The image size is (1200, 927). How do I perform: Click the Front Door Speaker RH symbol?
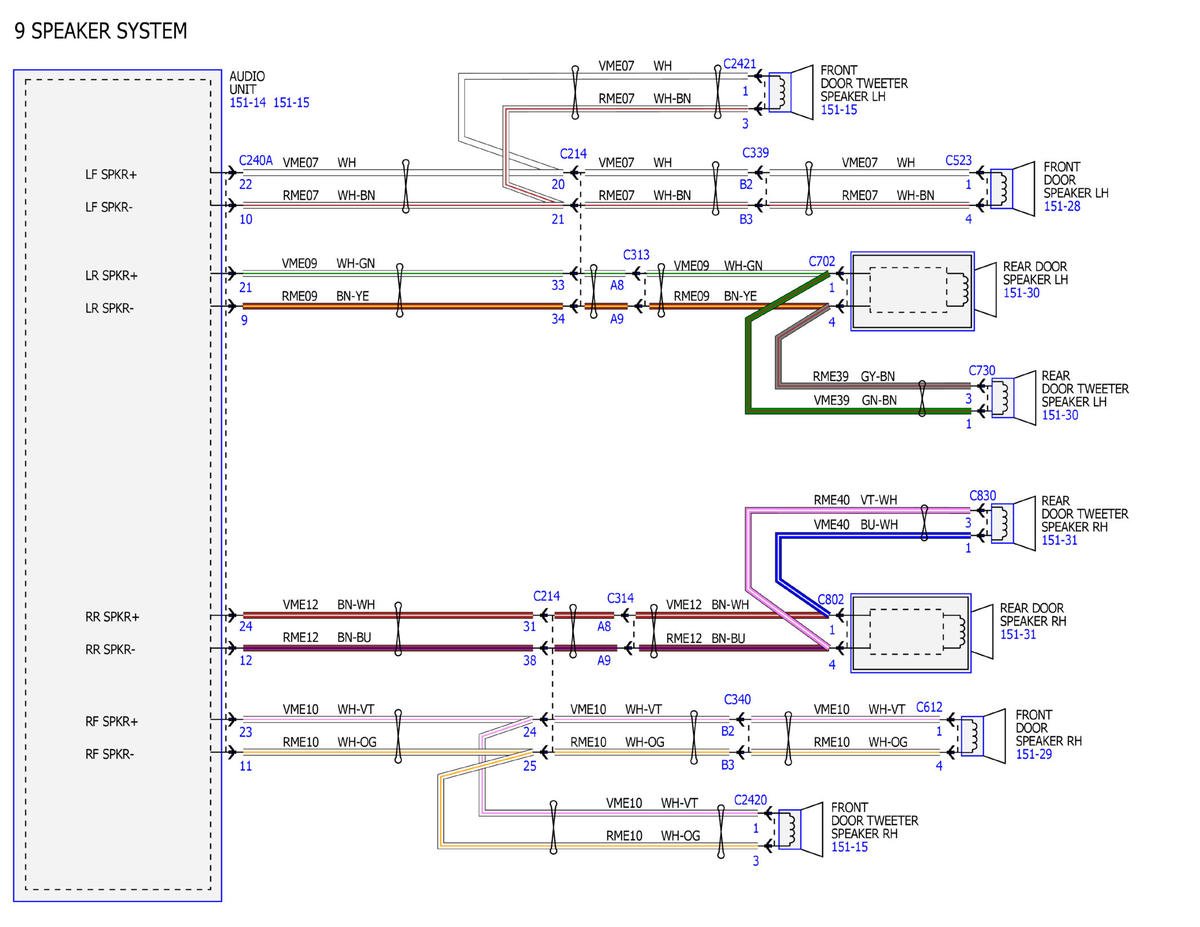(x=982, y=735)
